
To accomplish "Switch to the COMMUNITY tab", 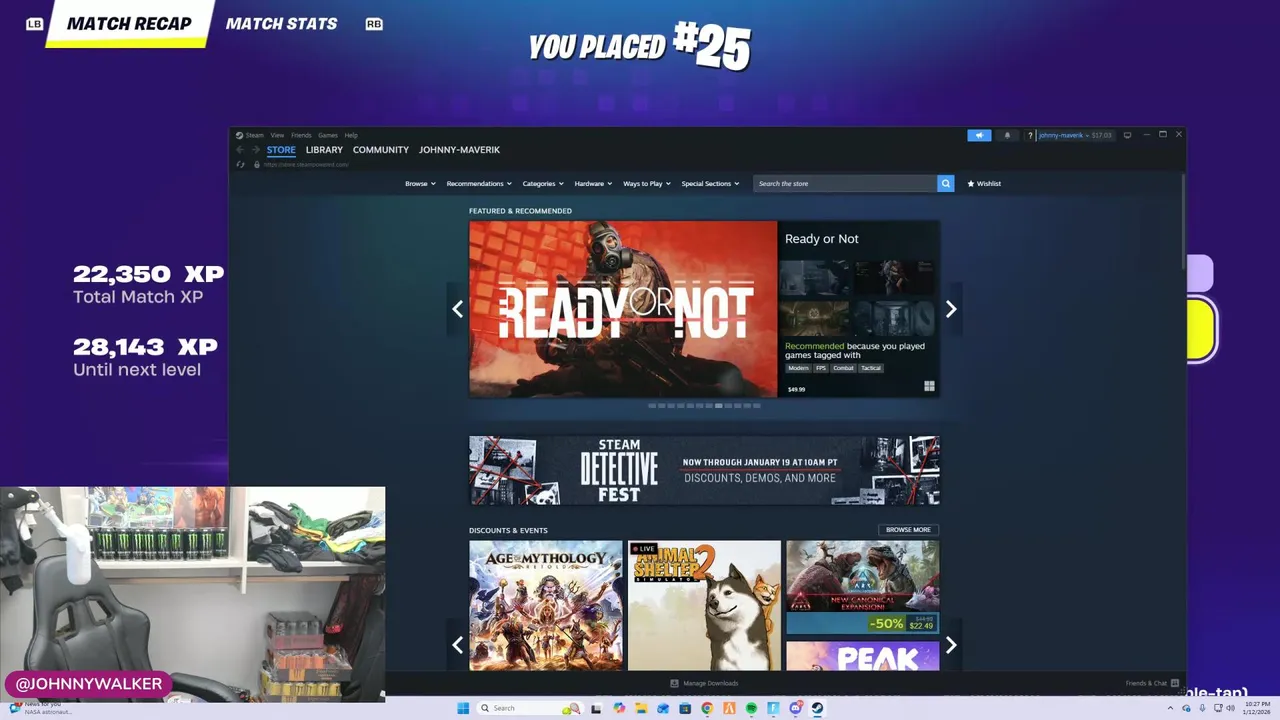I will pyautogui.click(x=381, y=150).
